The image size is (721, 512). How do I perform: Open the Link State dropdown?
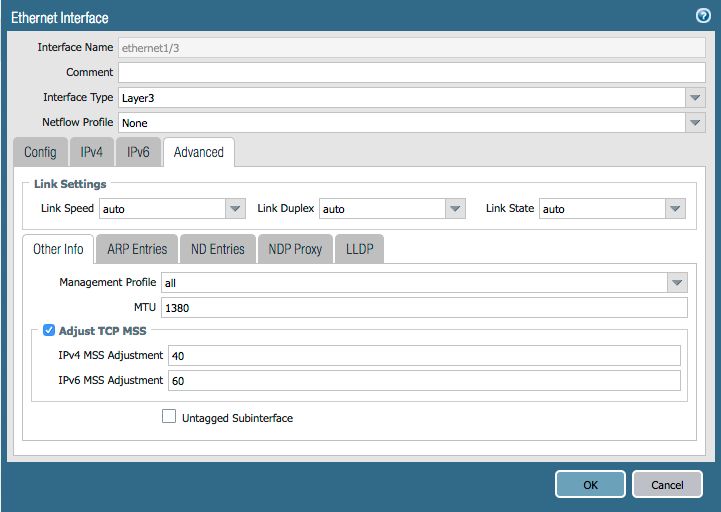[675, 209]
